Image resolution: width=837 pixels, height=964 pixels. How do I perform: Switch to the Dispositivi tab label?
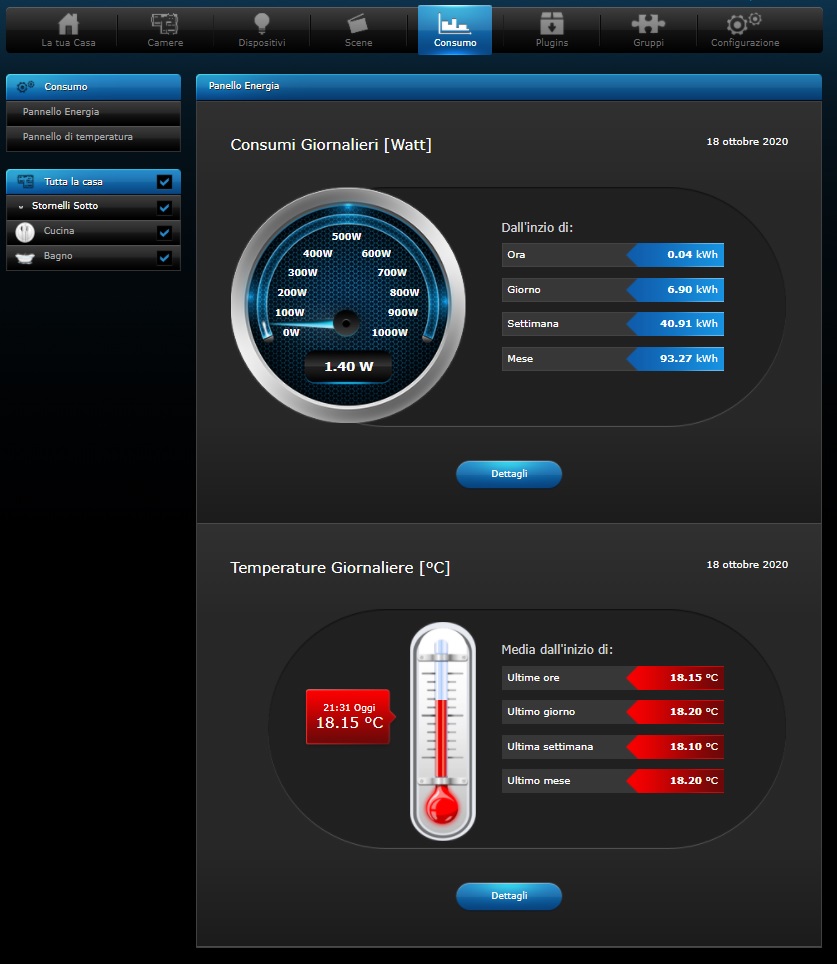(262, 43)
